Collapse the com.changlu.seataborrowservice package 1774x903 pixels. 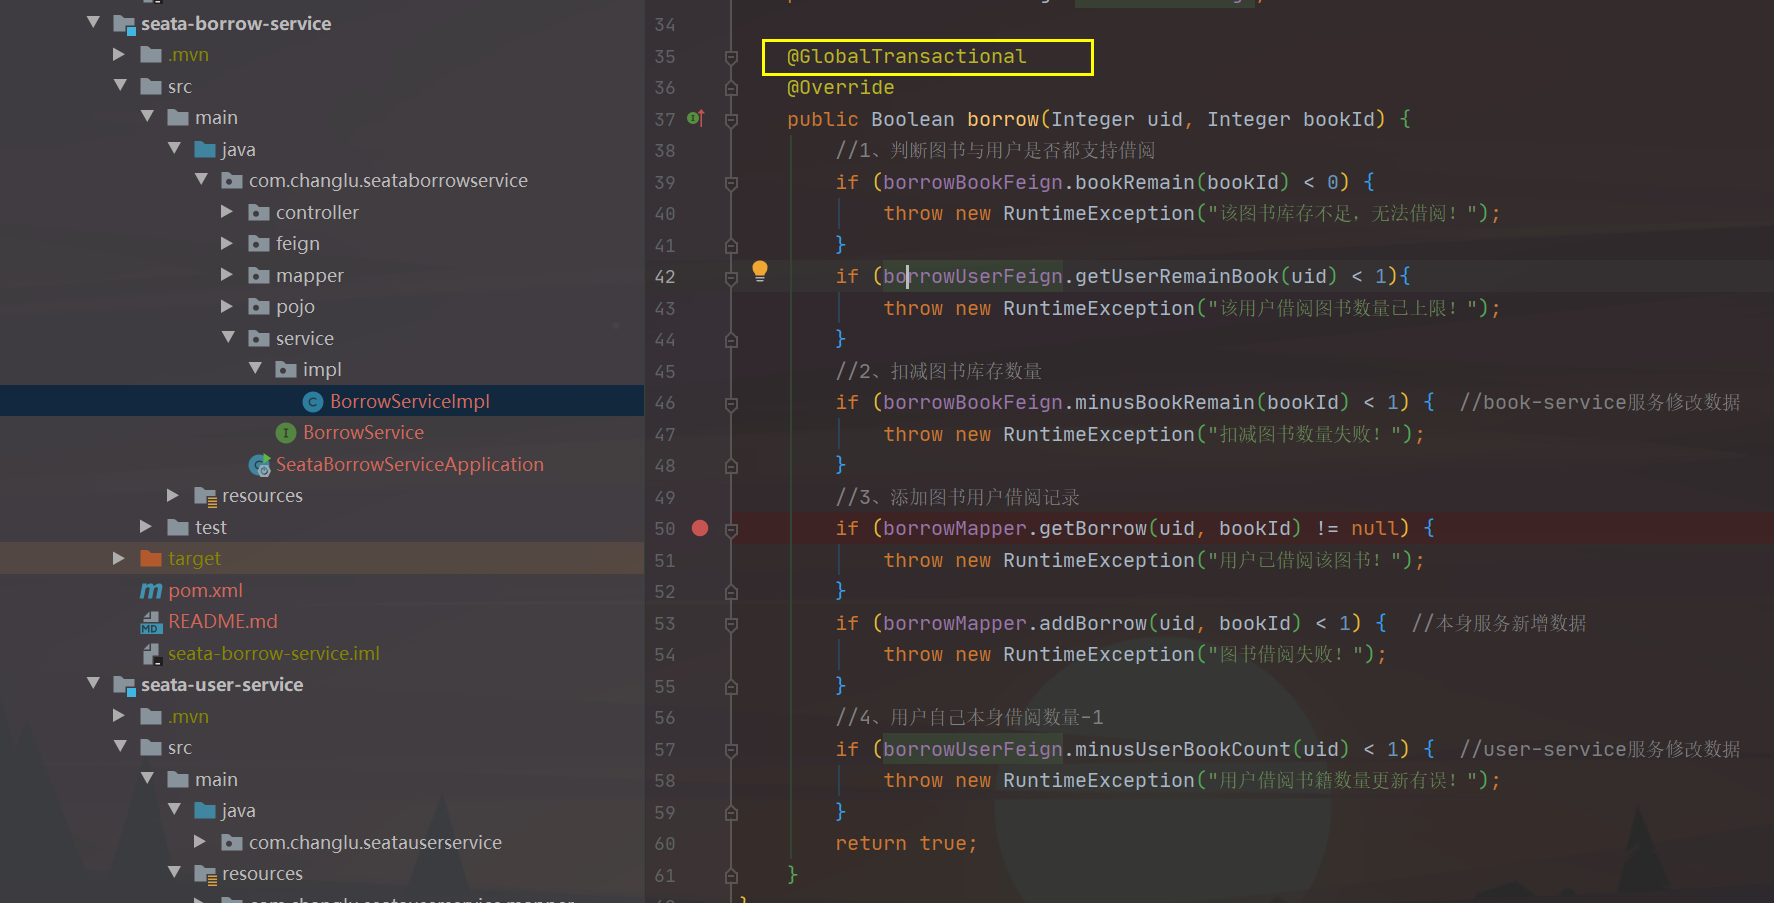click(x=202, y=180)
